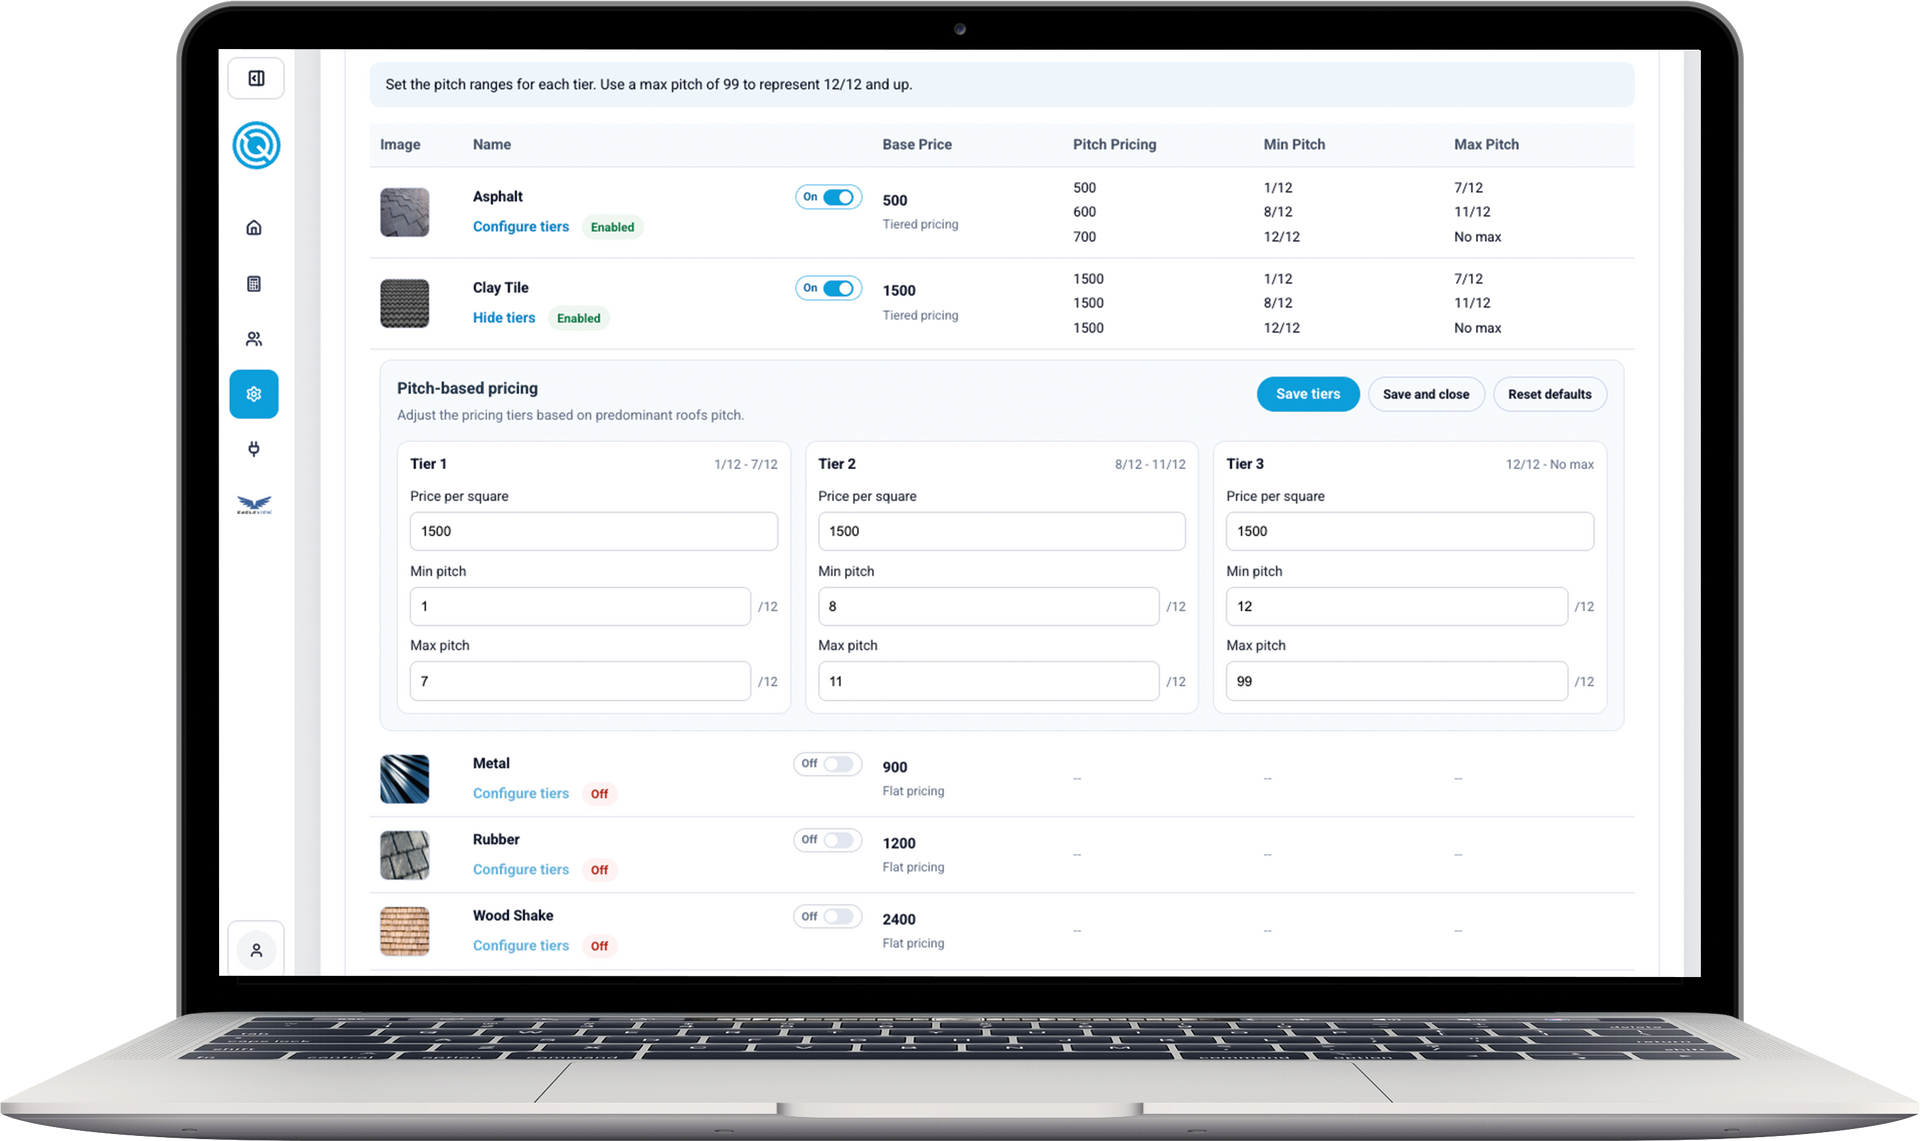Collapse the sidebar panel icon
Image resolution: width=1920 pixels, height=1141 pixels.
(256, 78)
